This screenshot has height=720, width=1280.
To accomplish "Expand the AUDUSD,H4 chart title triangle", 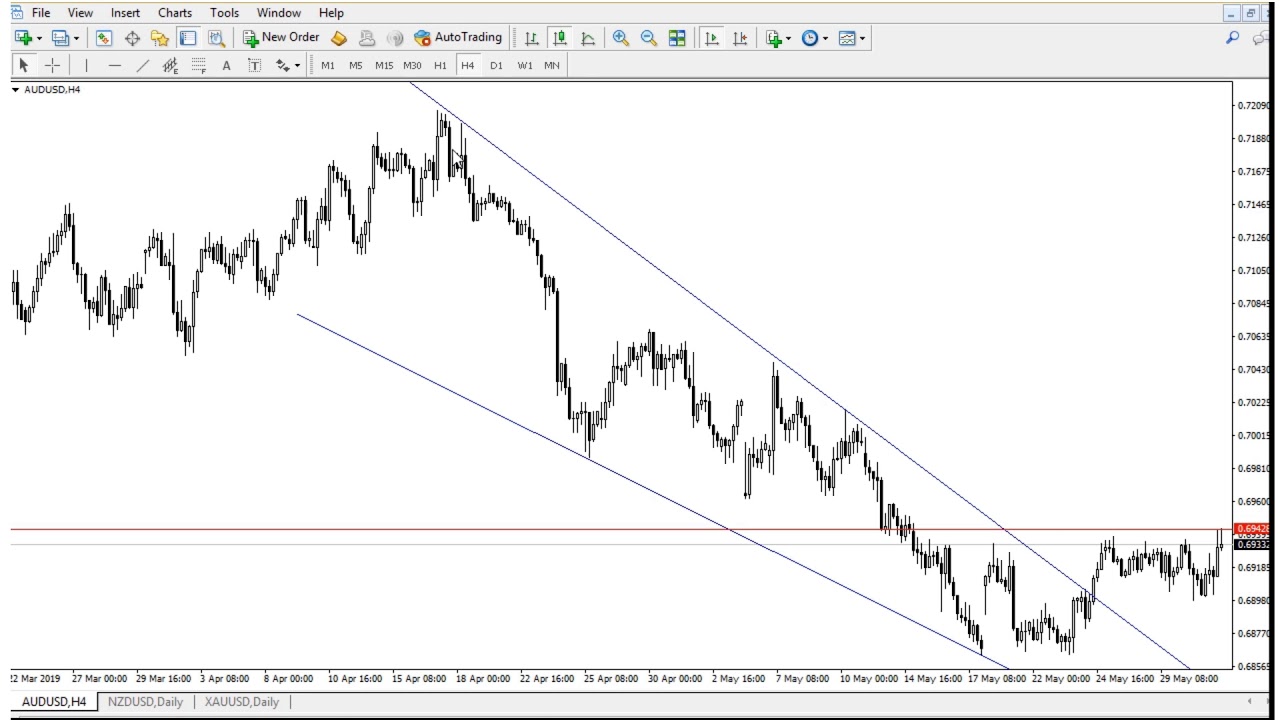I will (16, 90).
